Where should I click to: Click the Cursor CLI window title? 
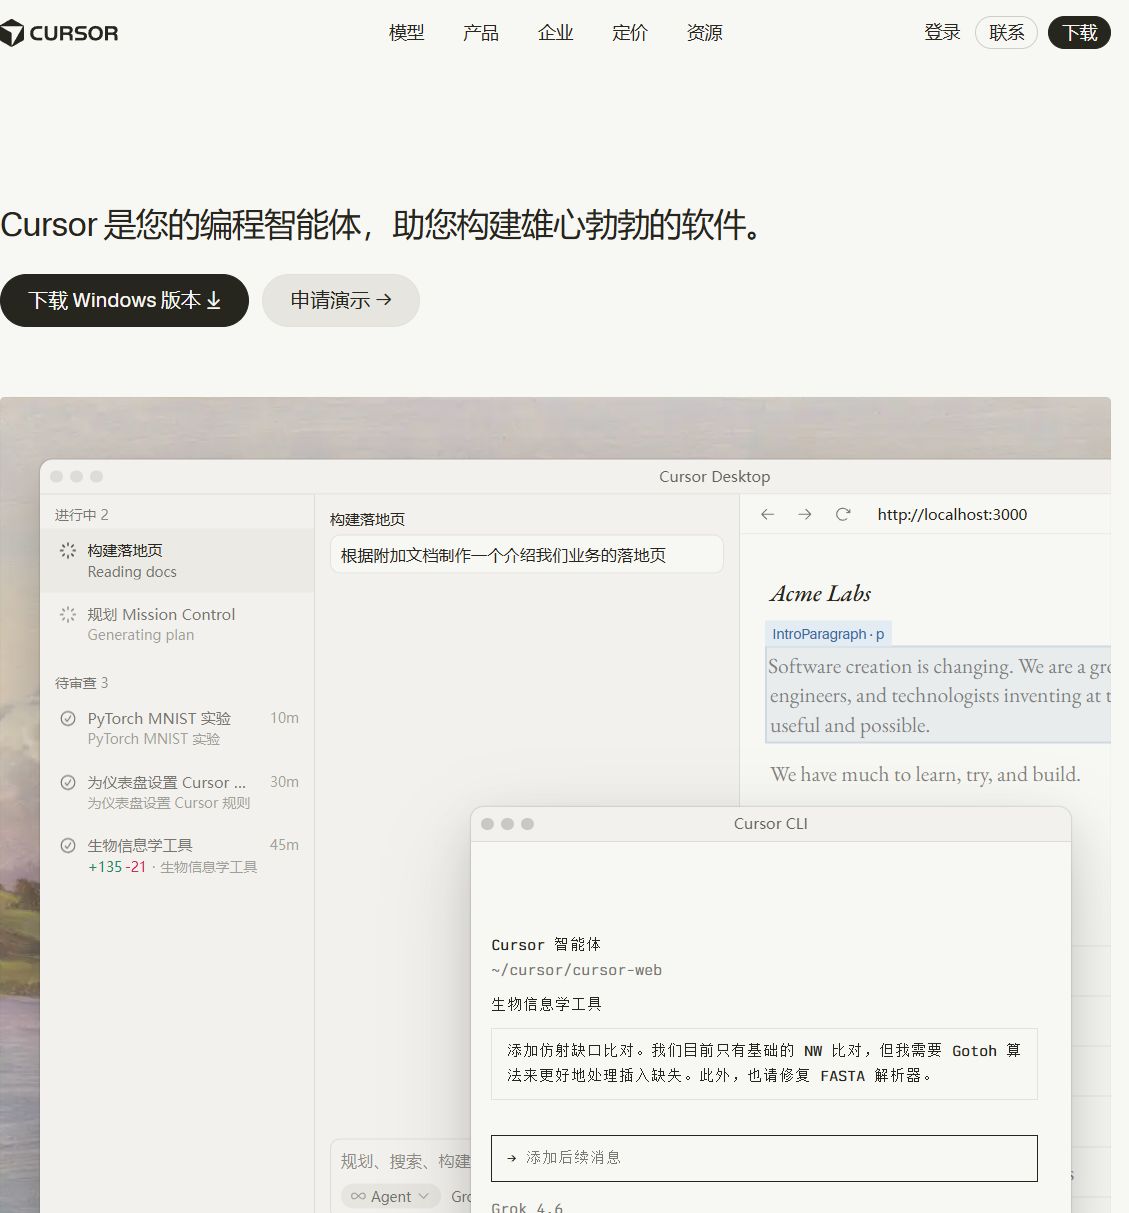click(770, 824)
